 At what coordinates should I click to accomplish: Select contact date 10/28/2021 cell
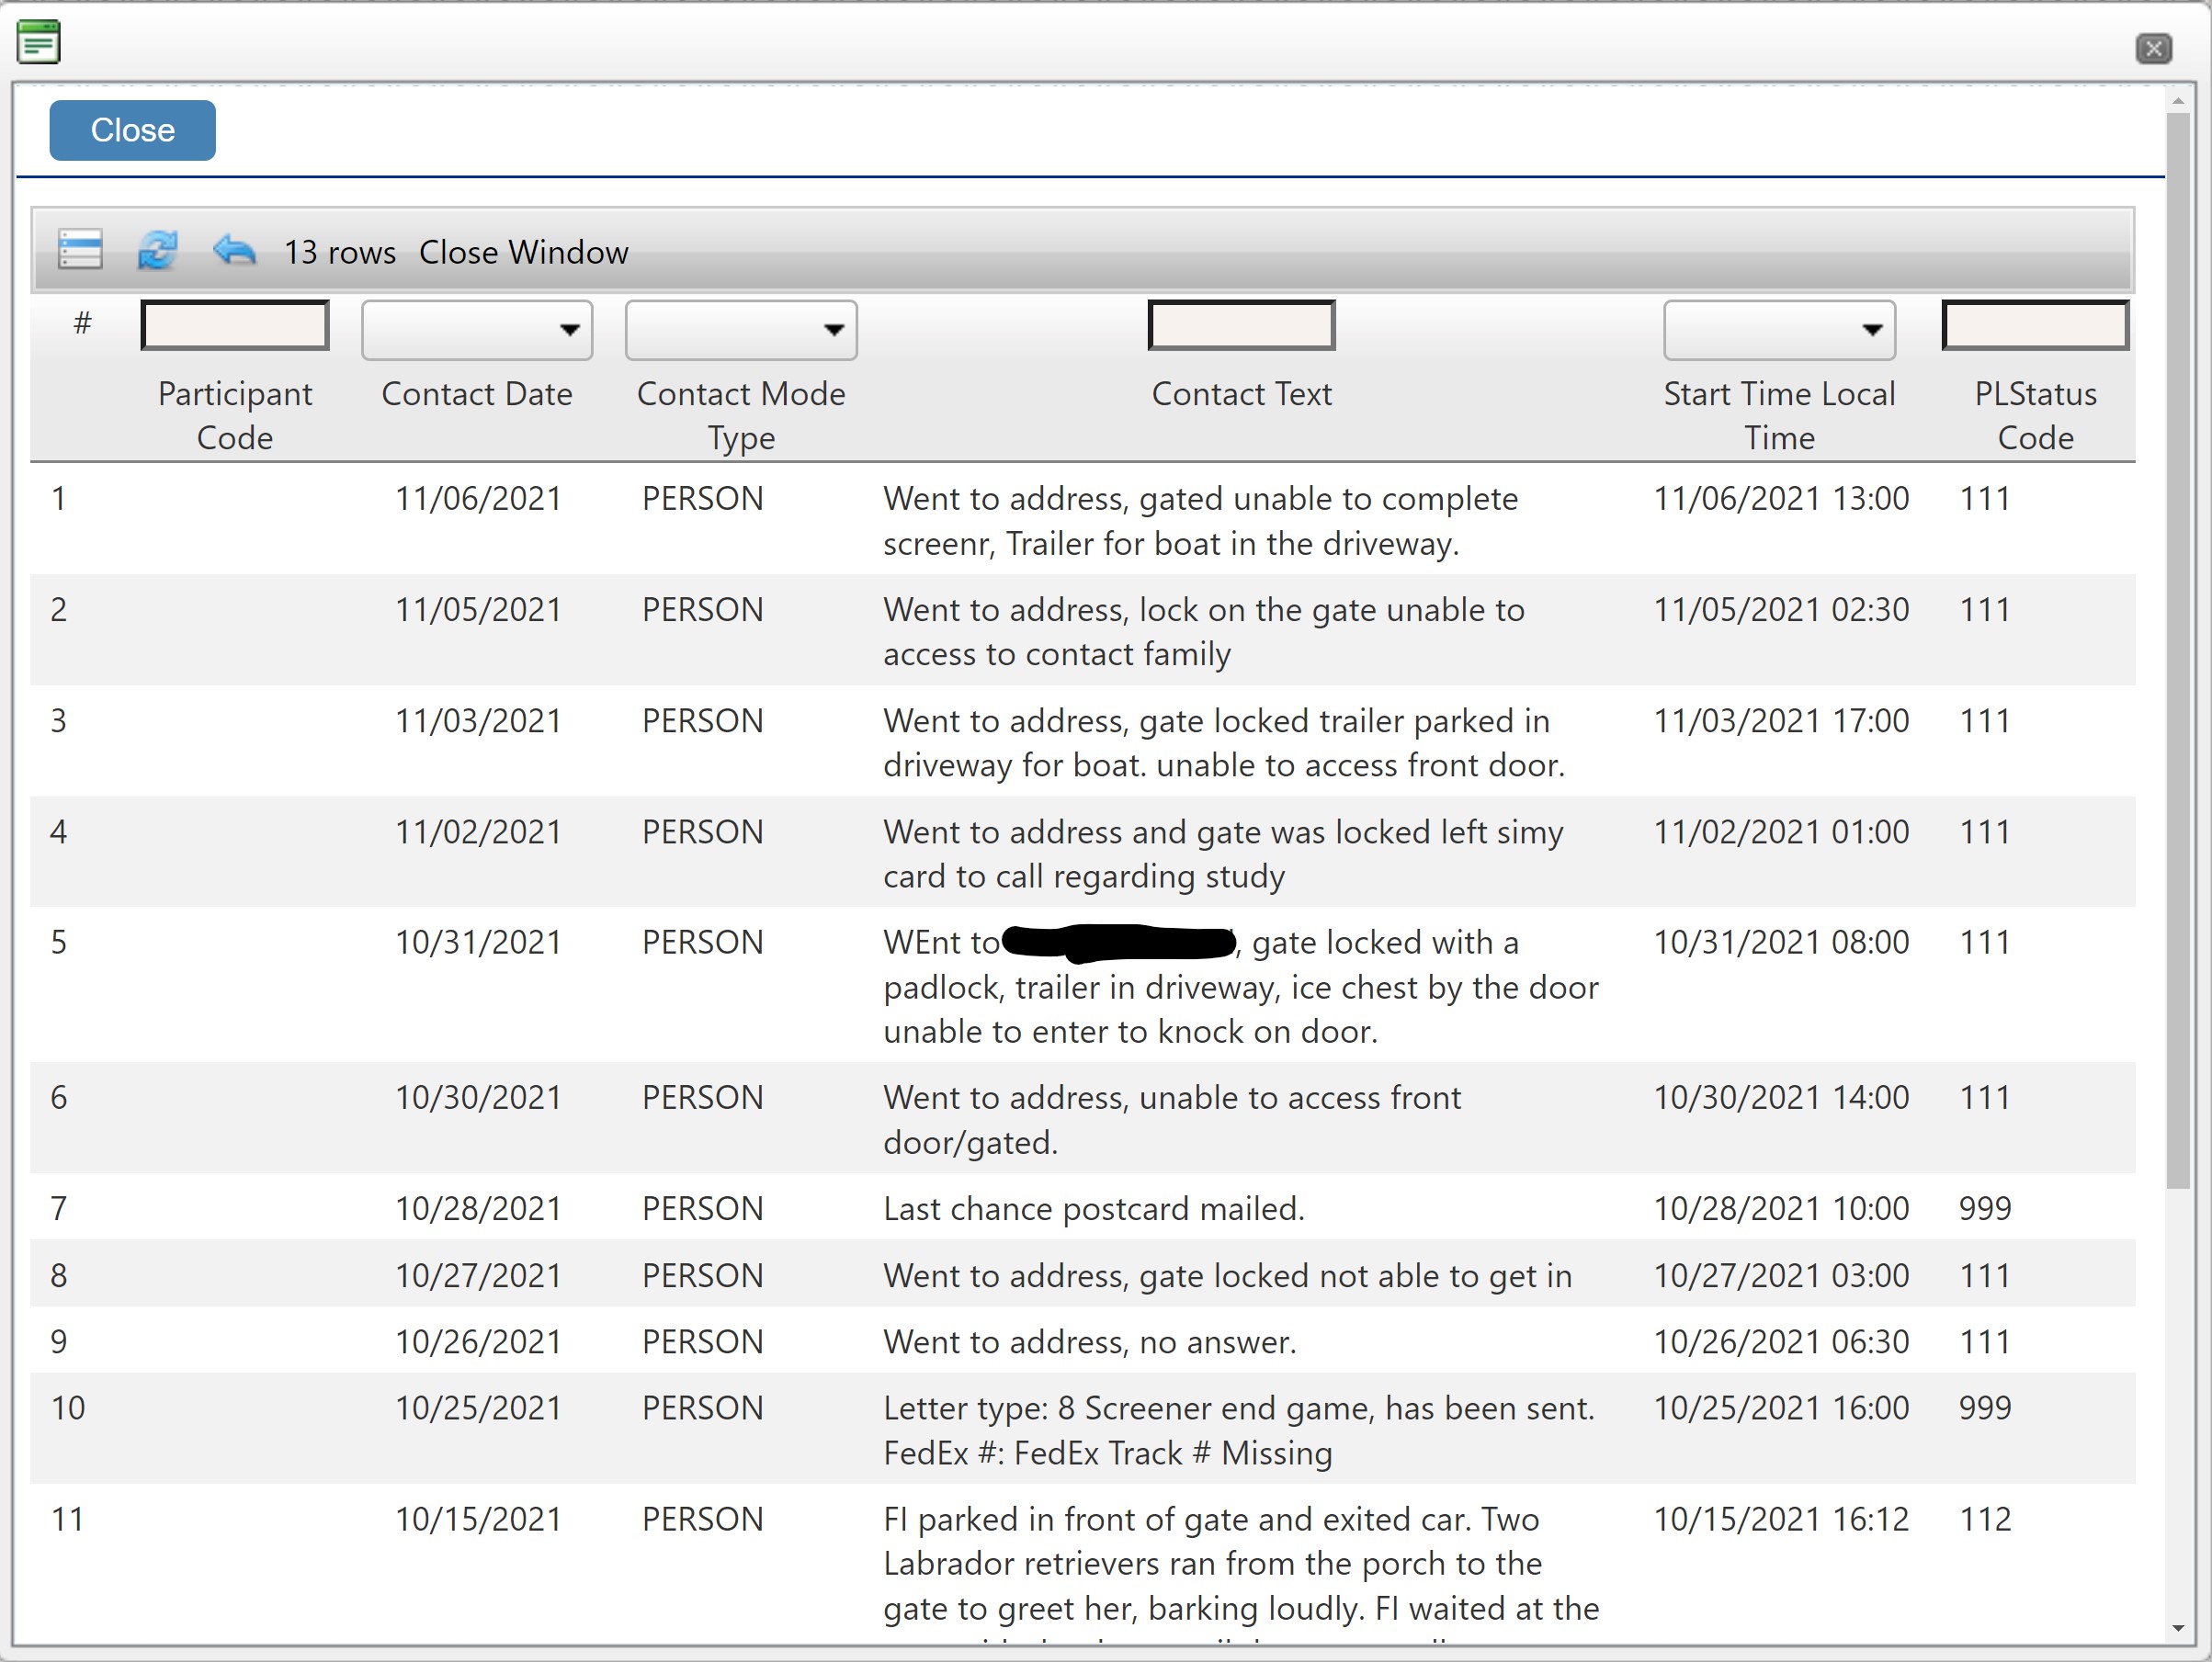click(478, 1209)
